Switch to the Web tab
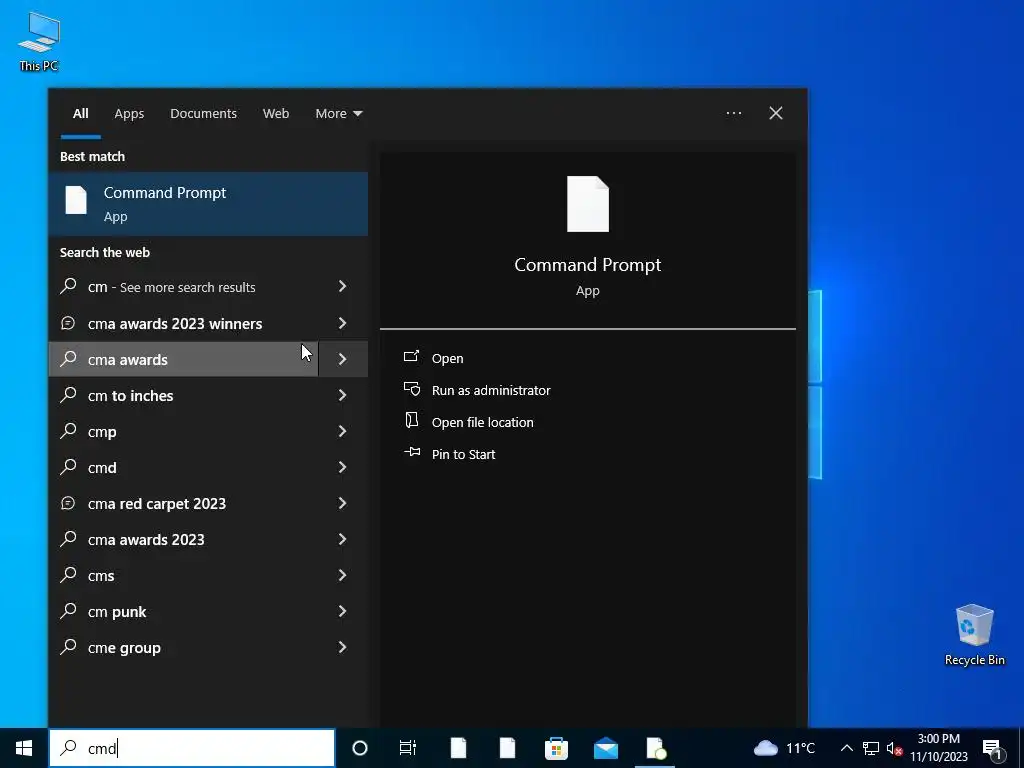Screen dimensions: 1024x768 click(276, 114)
